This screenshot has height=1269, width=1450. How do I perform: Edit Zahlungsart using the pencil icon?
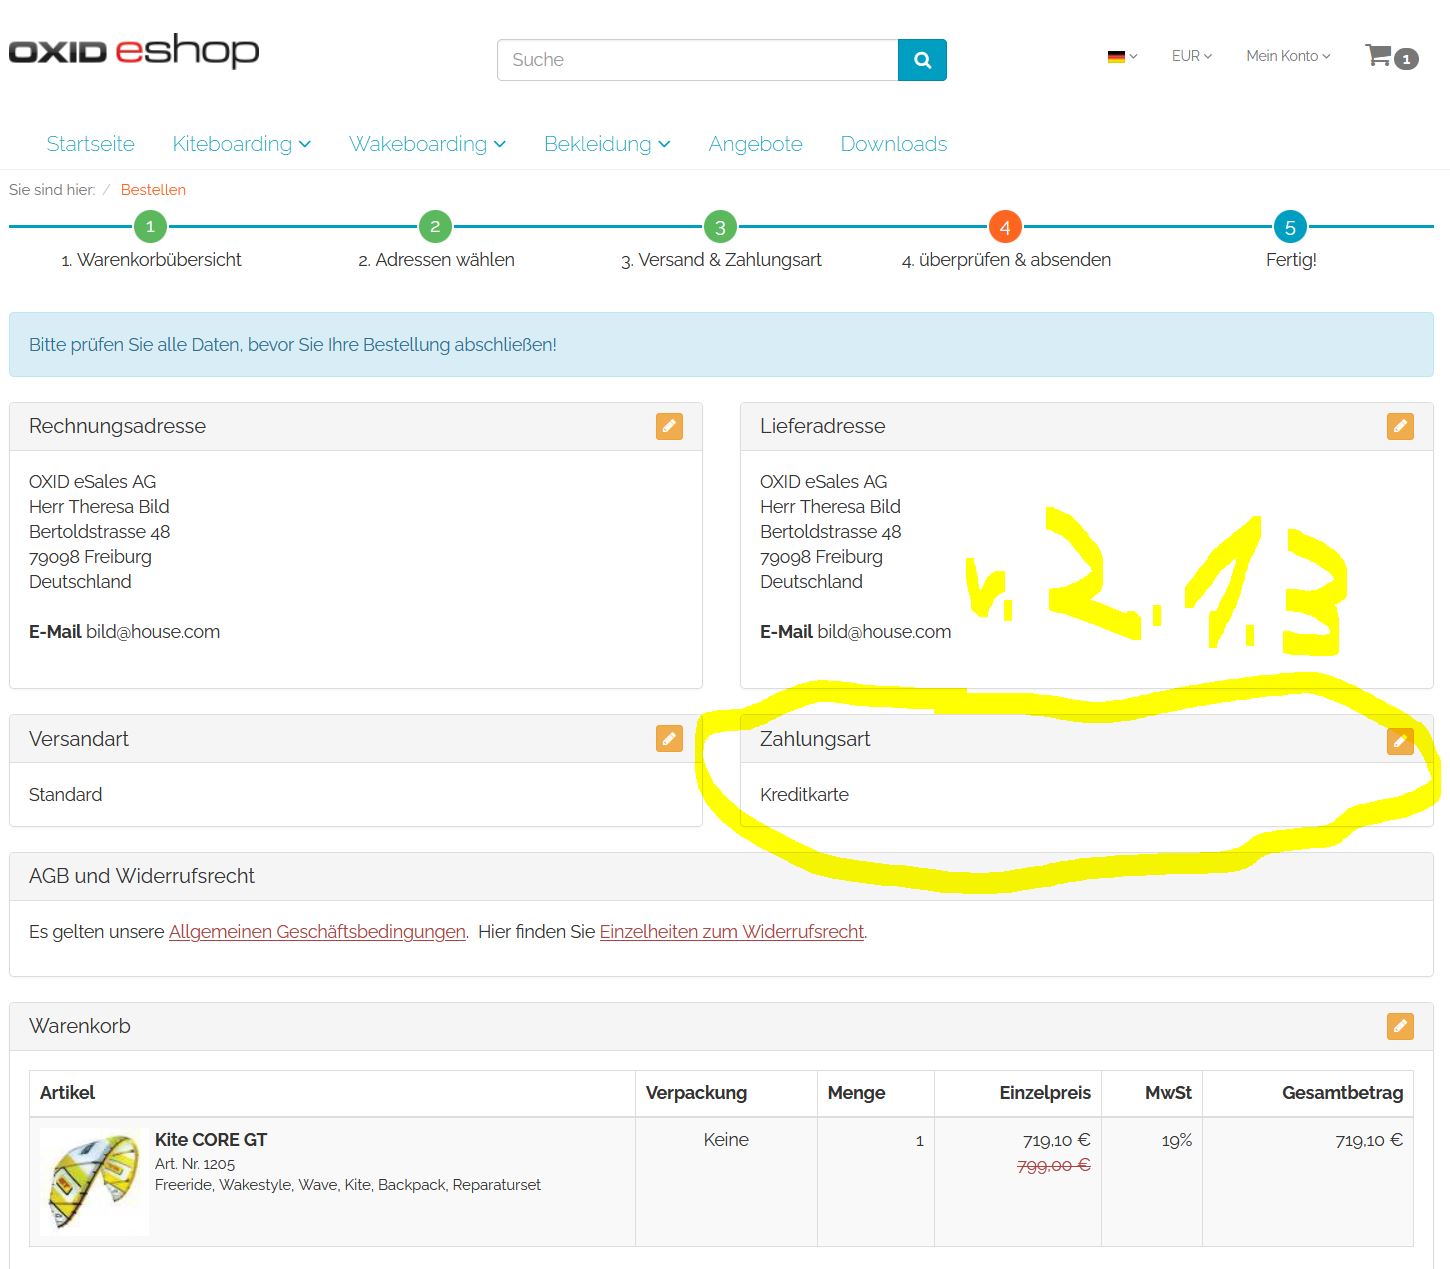coord(1400,741)
